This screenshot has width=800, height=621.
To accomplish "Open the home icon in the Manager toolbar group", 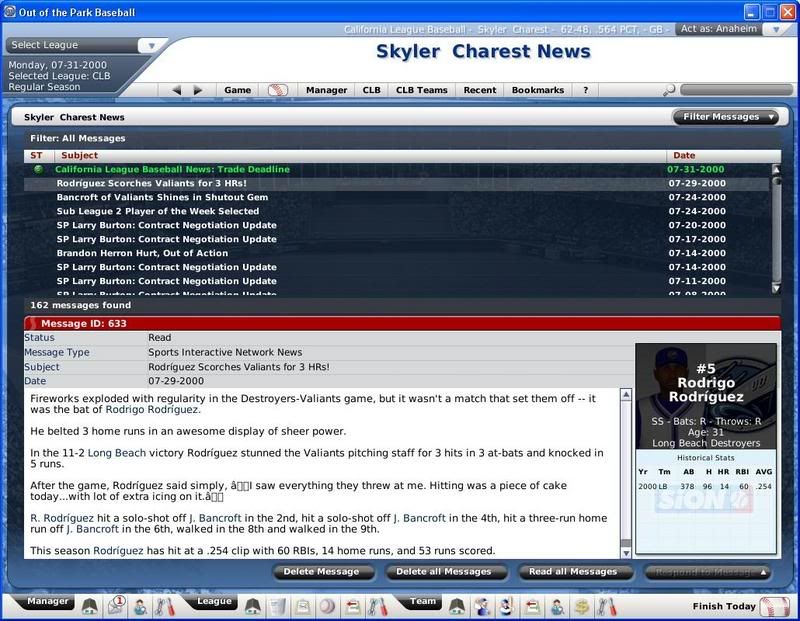I will tap(90, 606).
